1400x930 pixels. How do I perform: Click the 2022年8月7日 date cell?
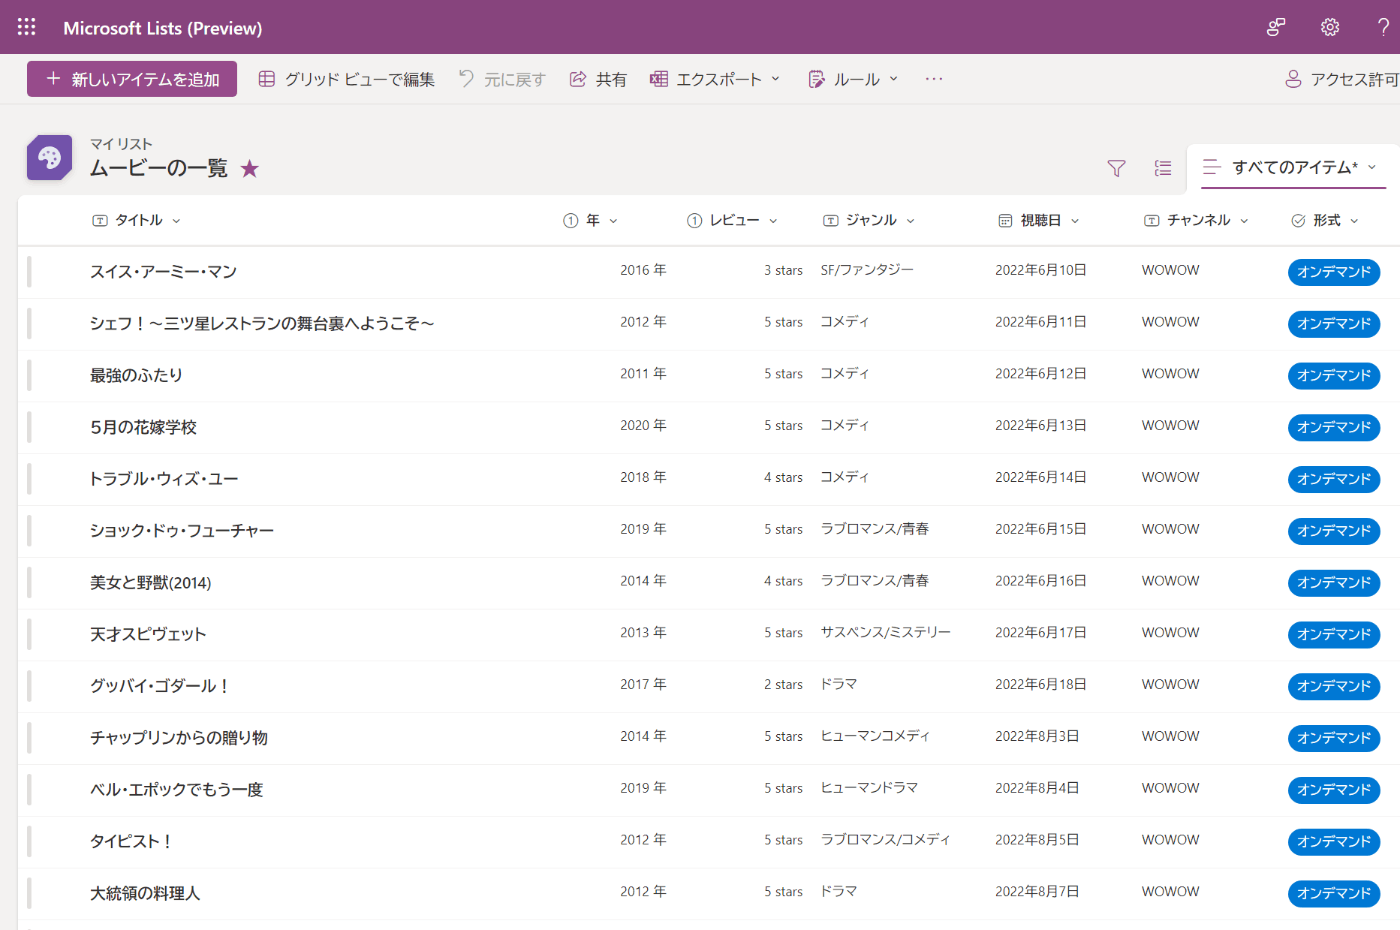1037,892
